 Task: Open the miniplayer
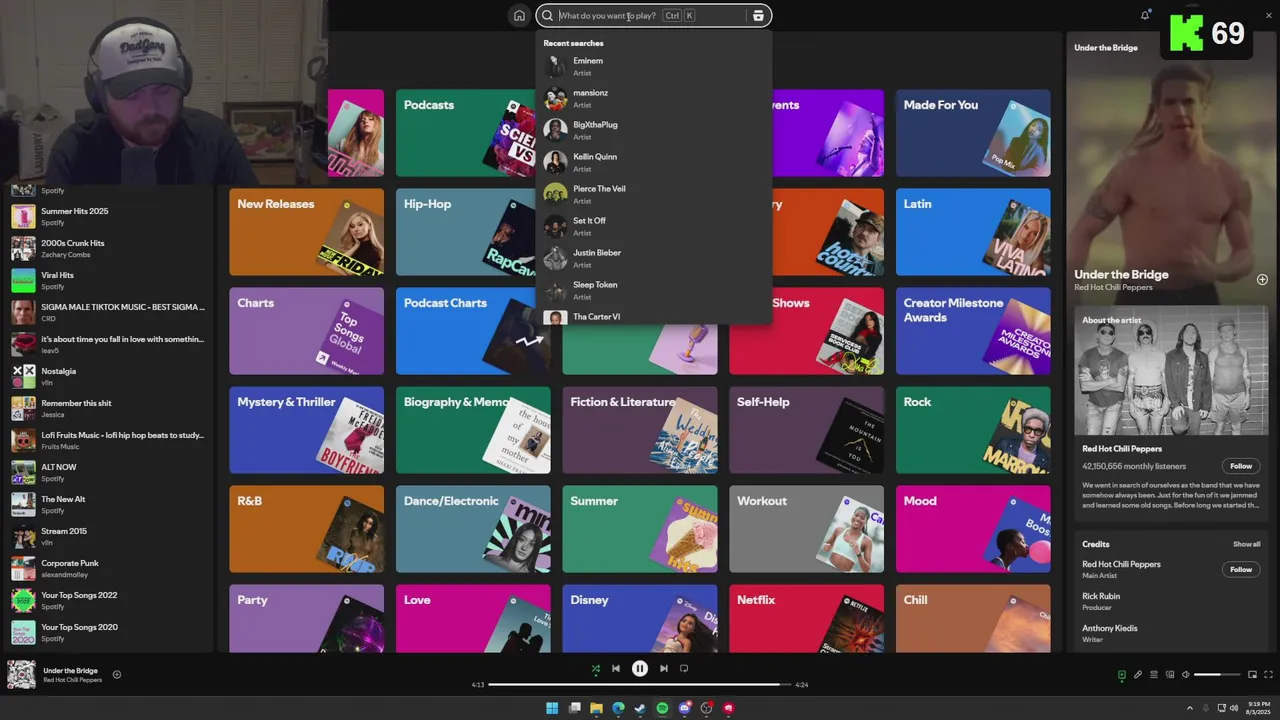[x=1252, y=675]
